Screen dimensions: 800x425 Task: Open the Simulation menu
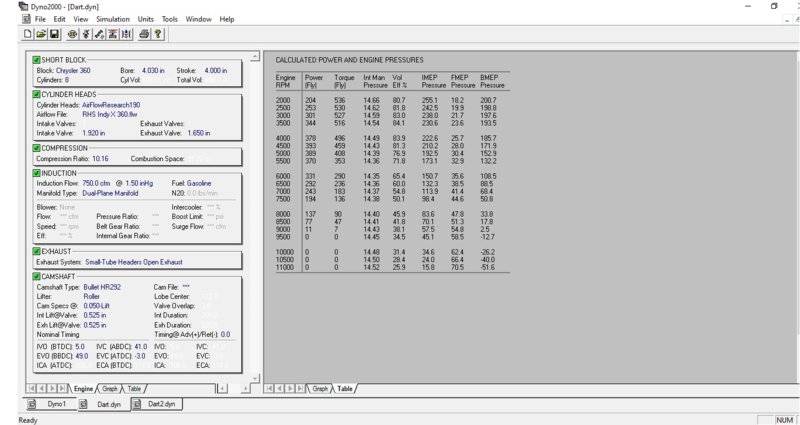pos(113,19)
